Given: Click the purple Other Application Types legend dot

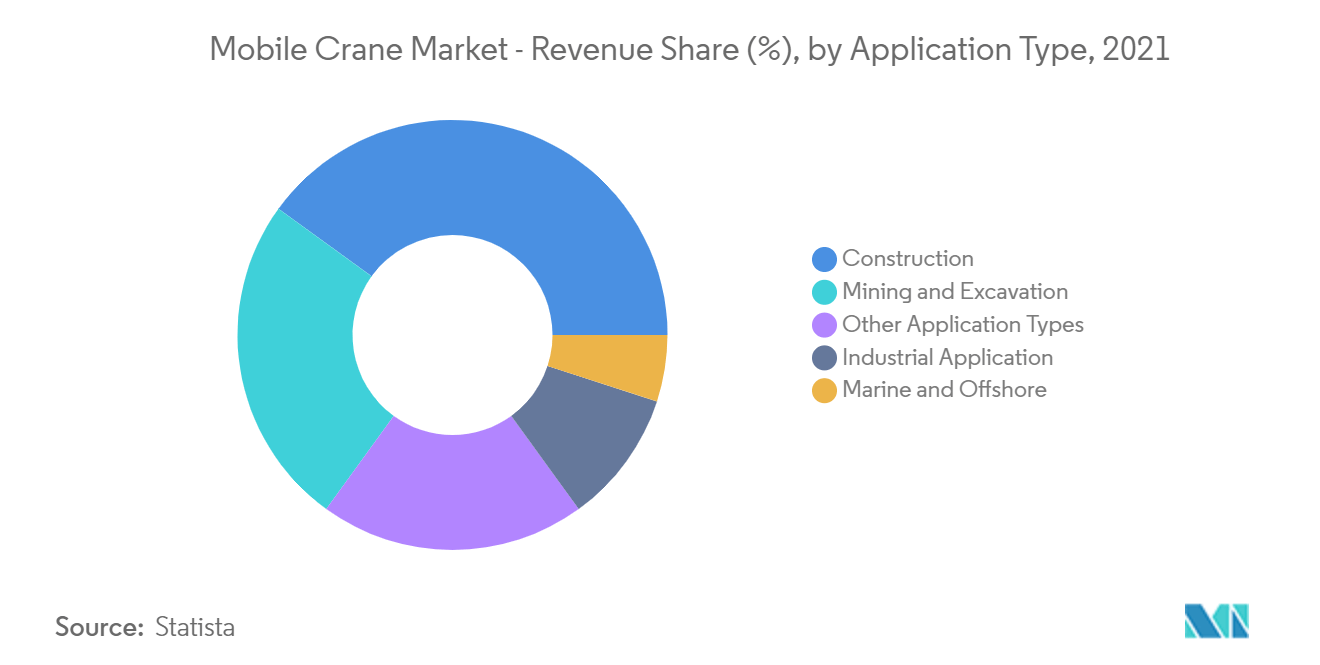Looking at the screenshot, I should [824, 325].
